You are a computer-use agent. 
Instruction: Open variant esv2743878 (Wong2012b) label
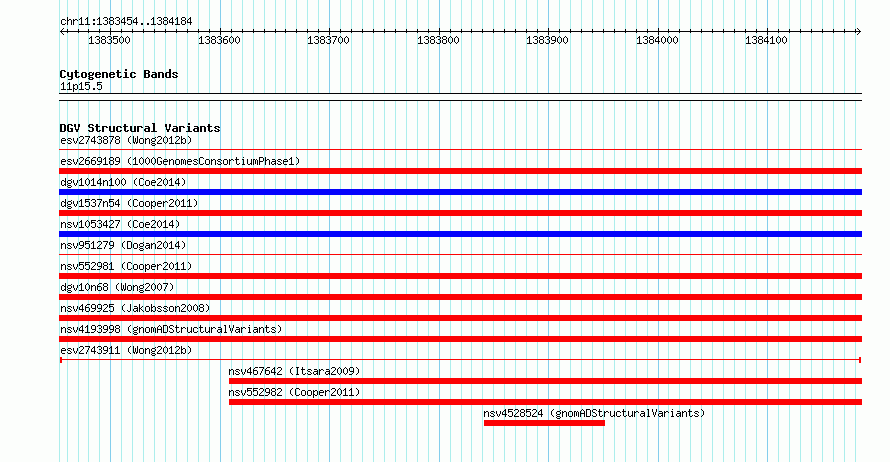pyautogui.click(x=126, y=140)
